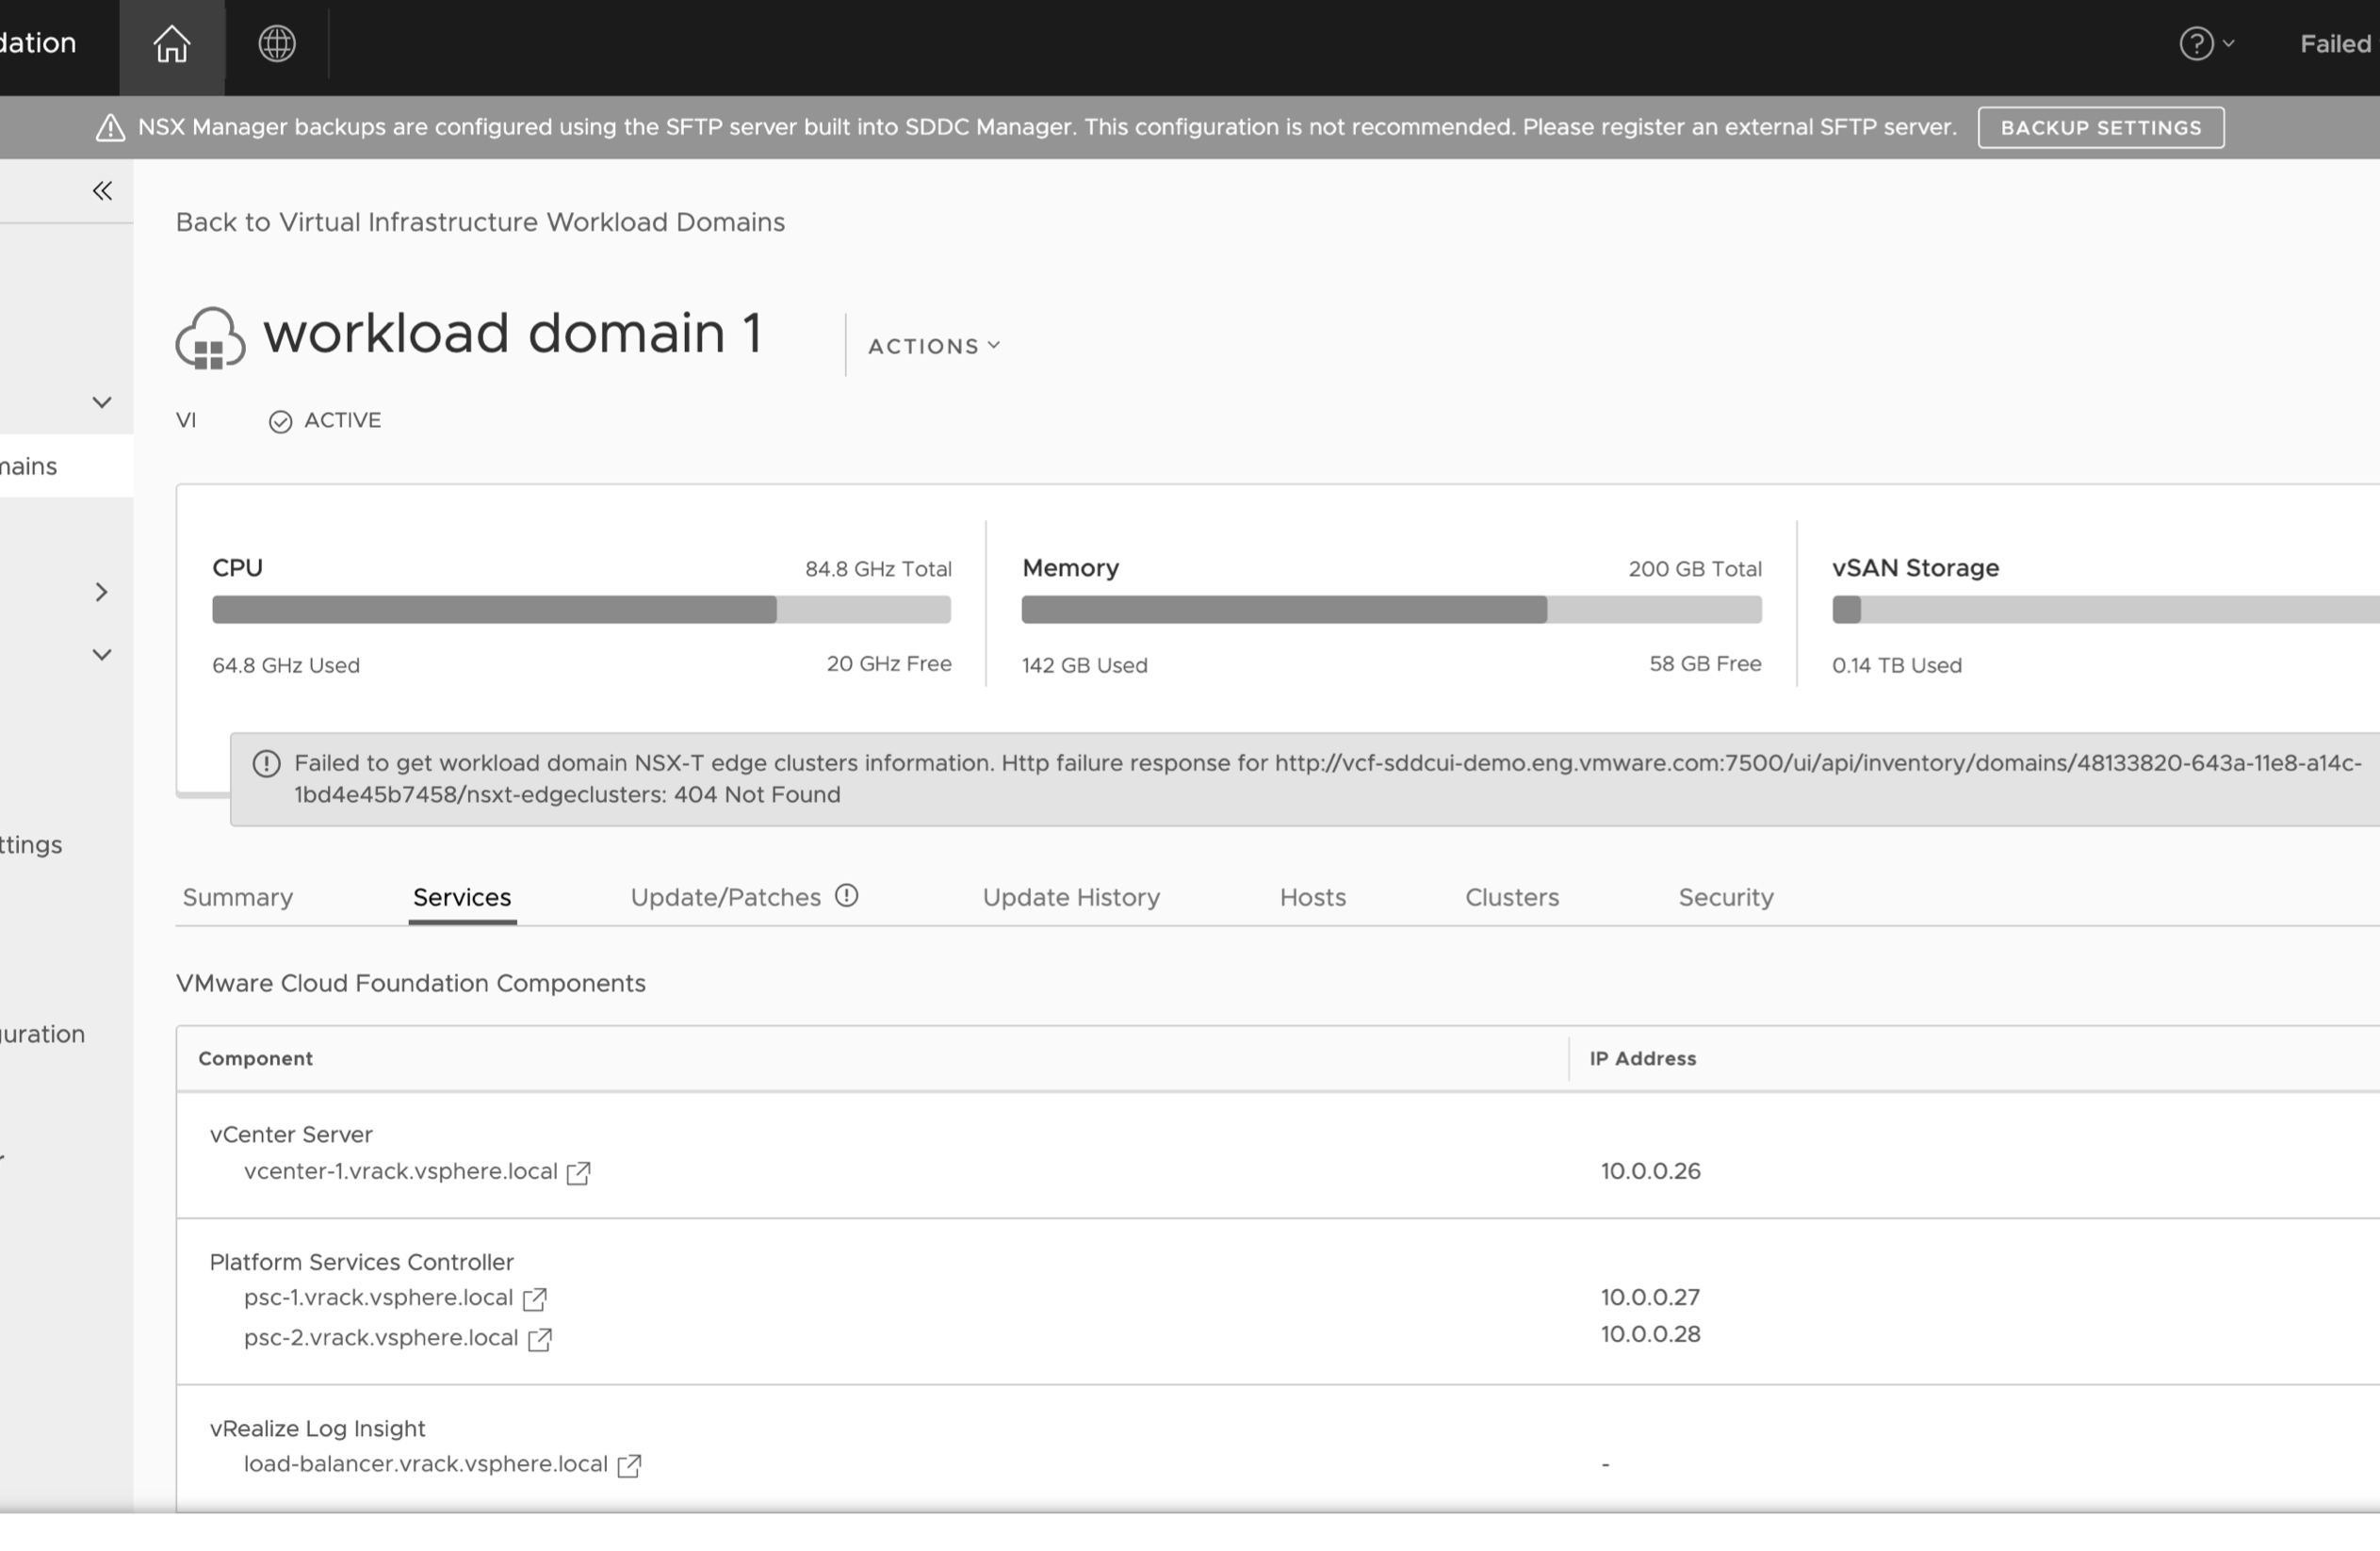The width and height of the screenshot is (2380, 1551).
Task: Open the Settings item in sidebar
Action: click(31, 845)
